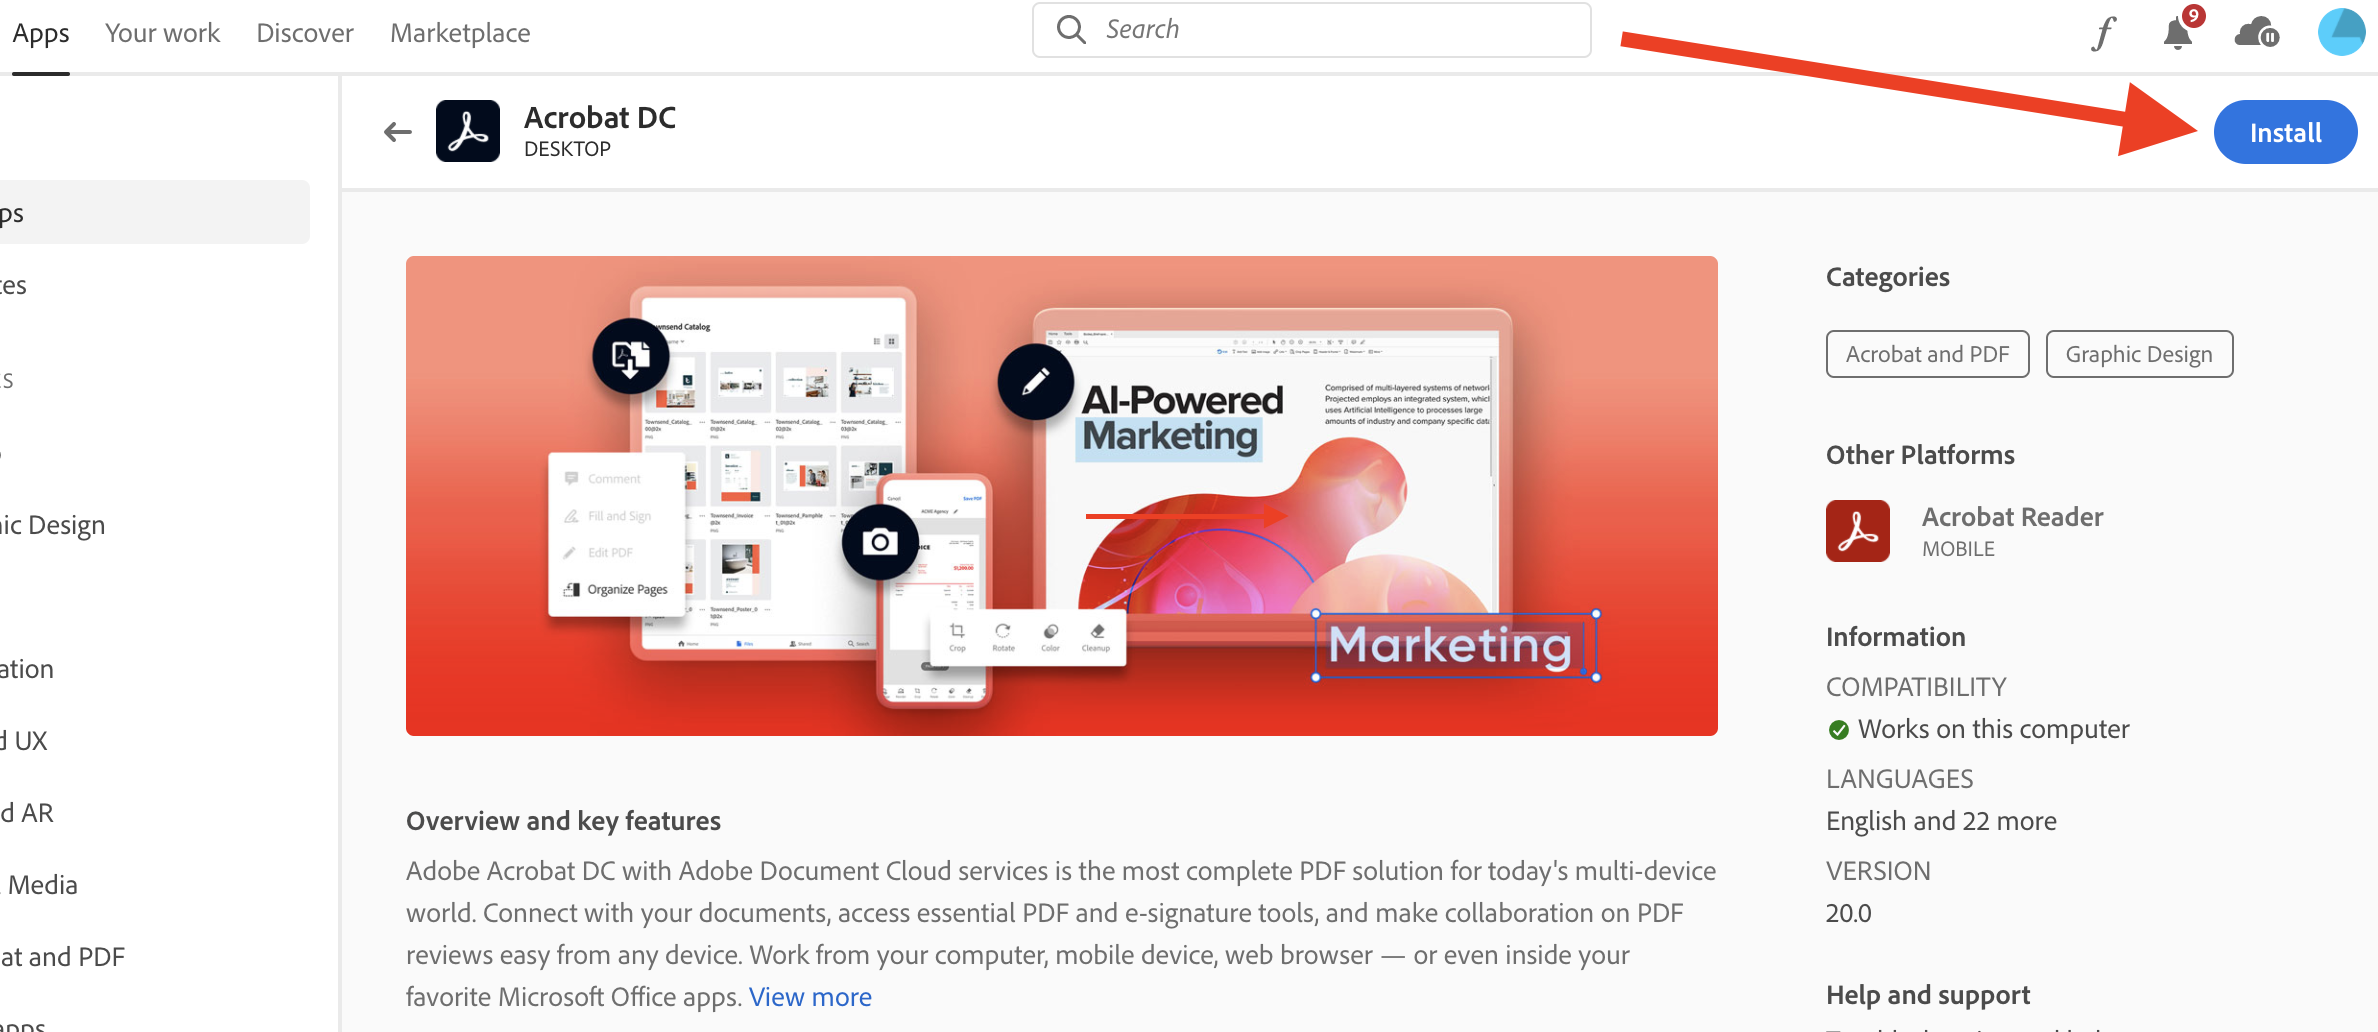Select the Acrobat and PDF category tag
Image resolution: width=2378 pixels, height=1032 pixels.
coord(1927,354)
